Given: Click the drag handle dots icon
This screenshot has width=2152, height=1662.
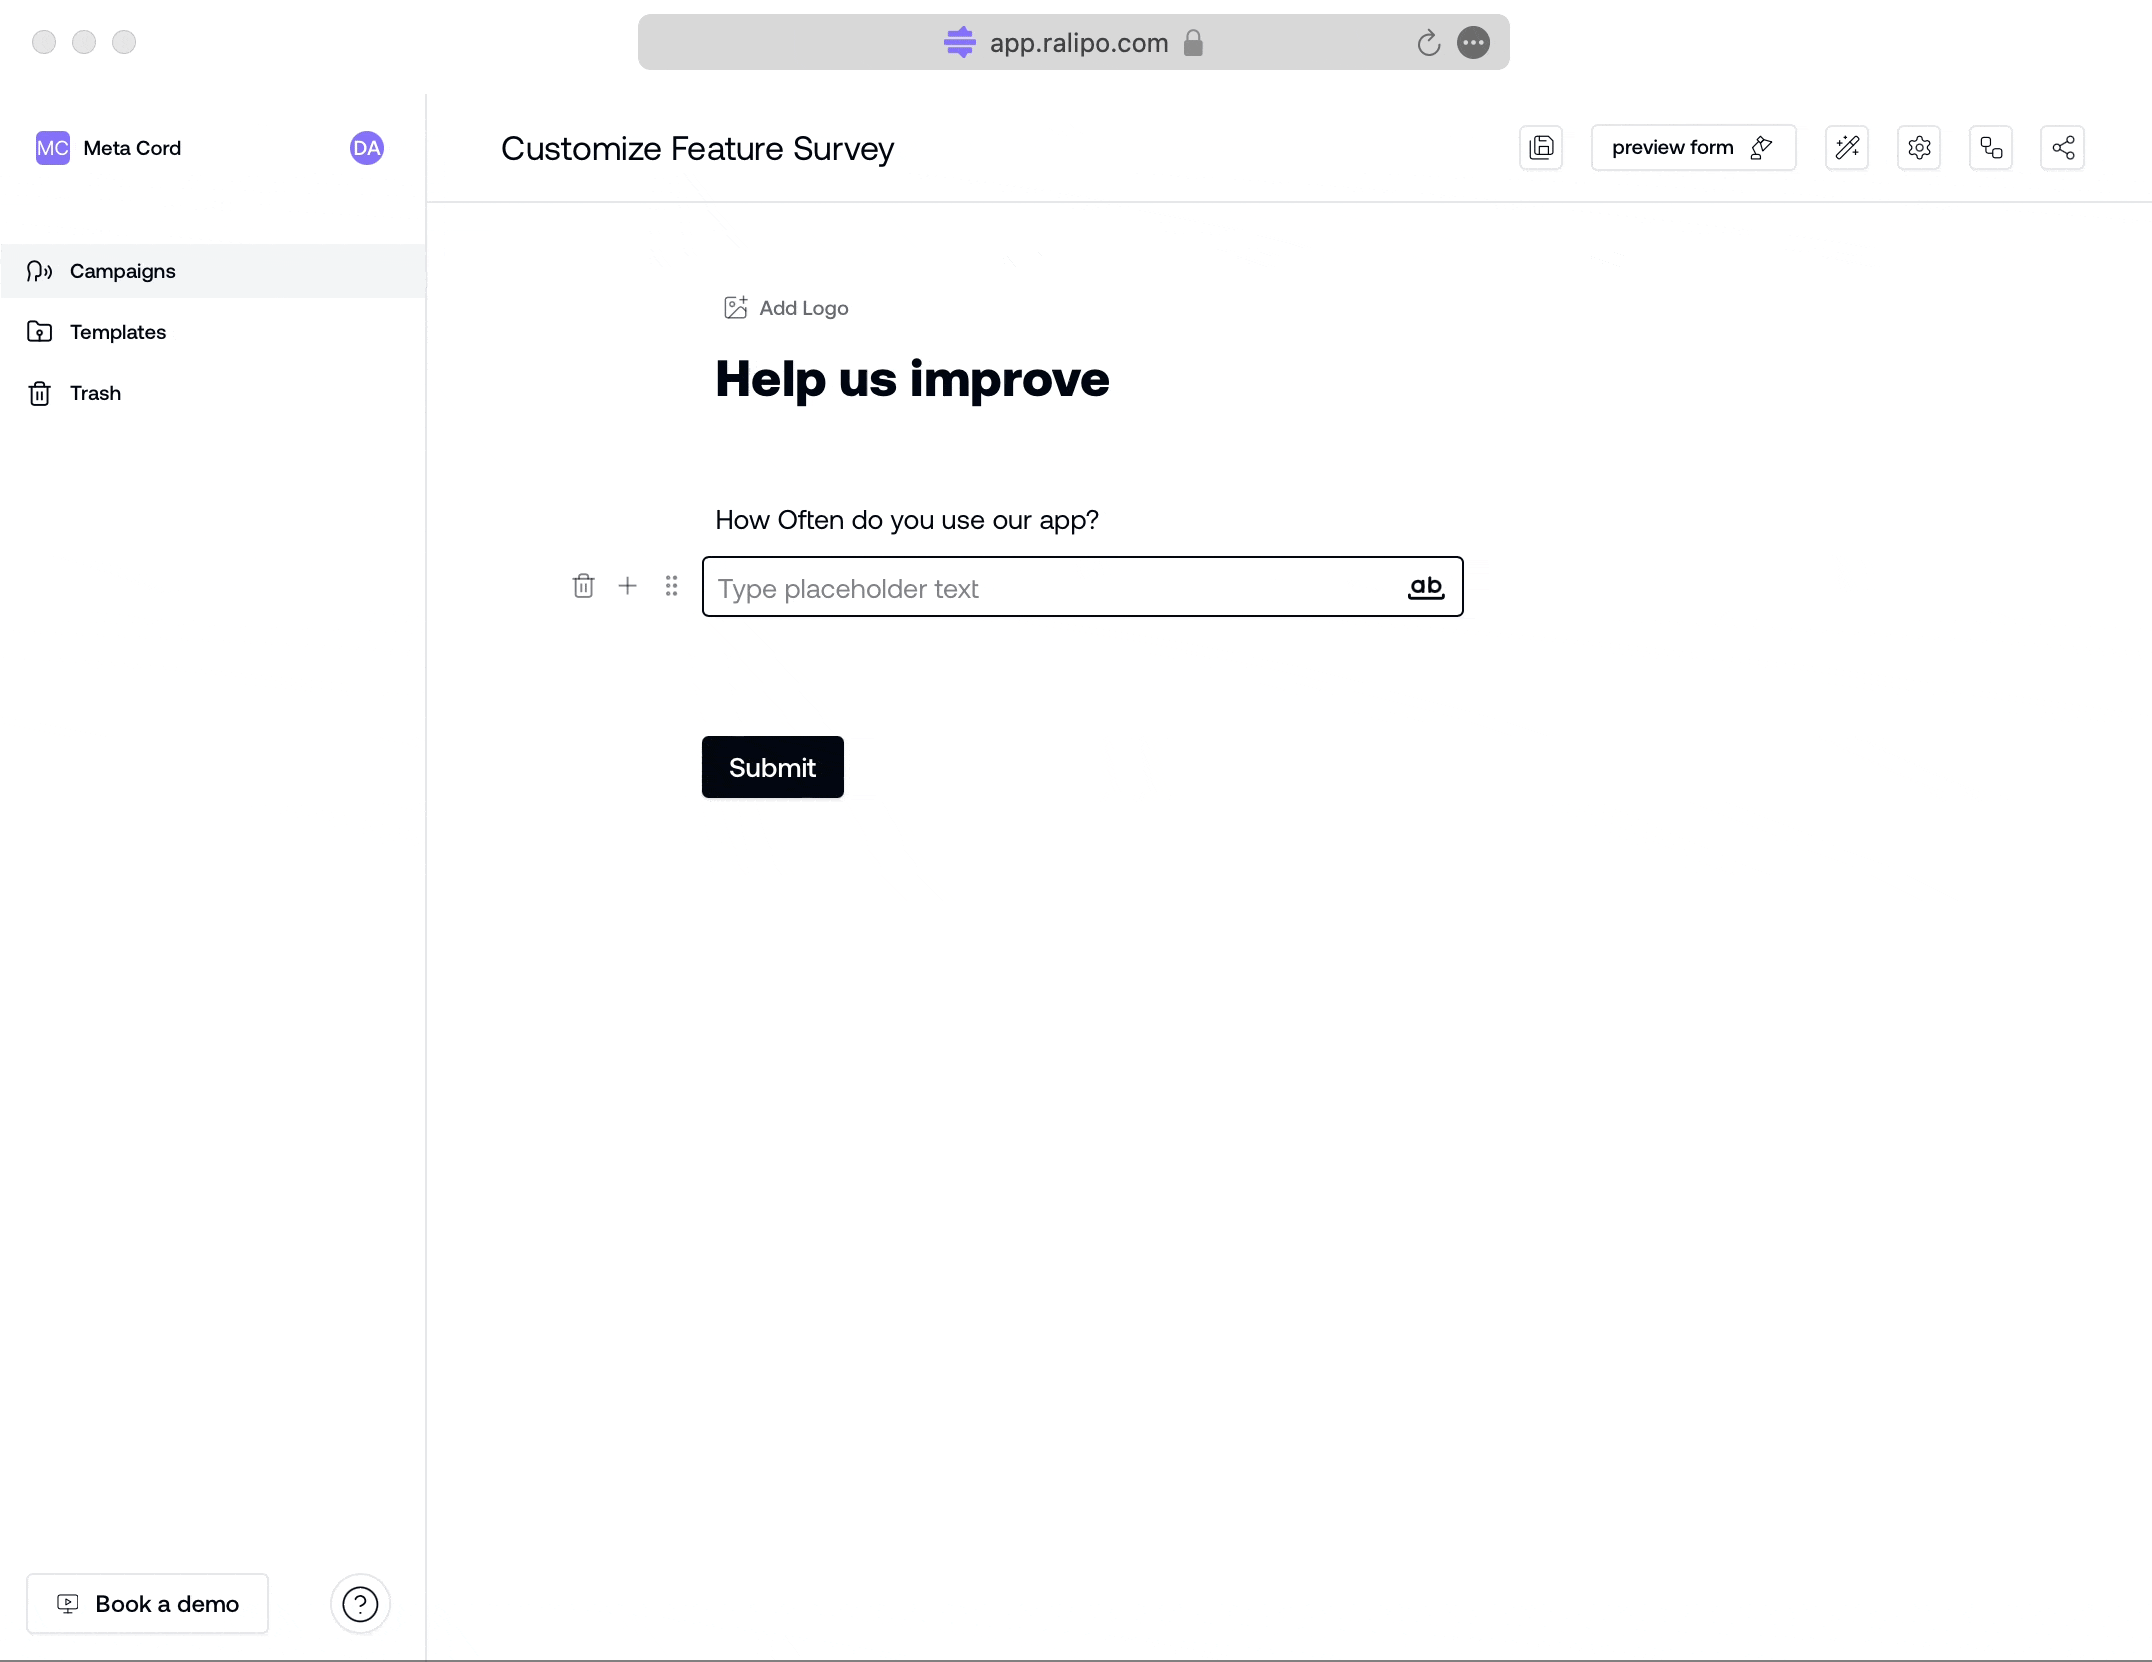Looking at the screenshot, I should (x=671, y=586).
